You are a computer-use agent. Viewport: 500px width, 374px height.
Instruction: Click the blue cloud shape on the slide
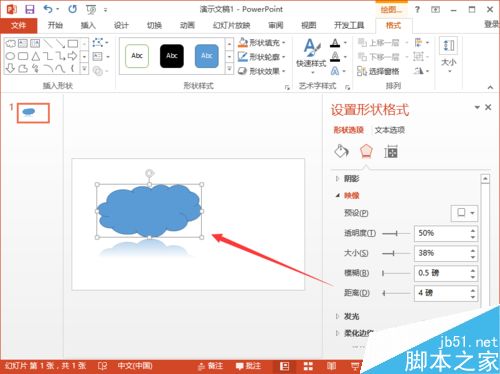pyautogui.click(x=149, y=211)
